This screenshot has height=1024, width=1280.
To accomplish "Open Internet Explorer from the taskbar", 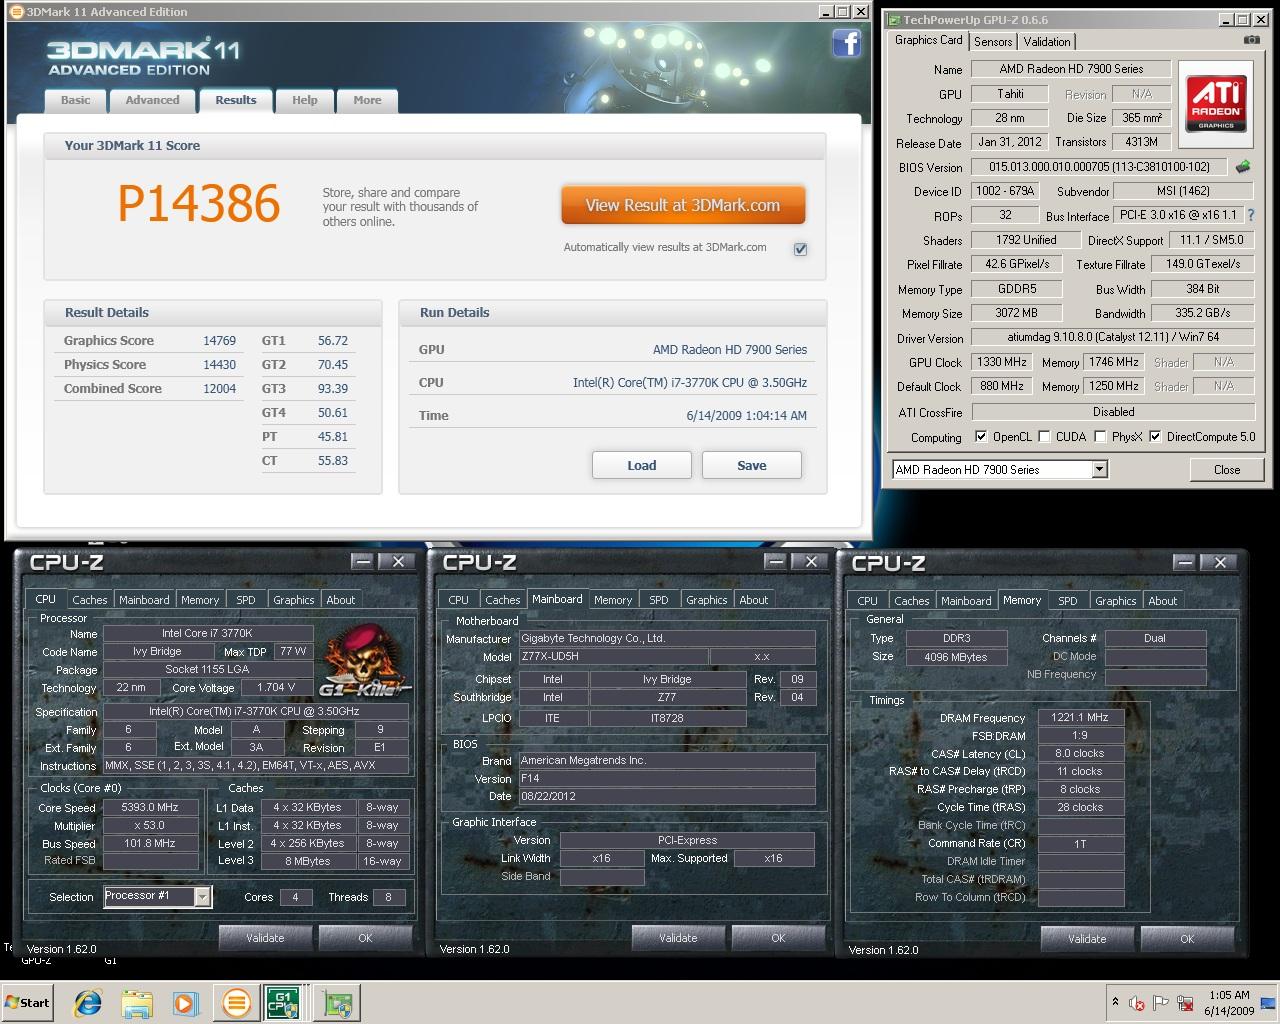I will pos(89,1002).
